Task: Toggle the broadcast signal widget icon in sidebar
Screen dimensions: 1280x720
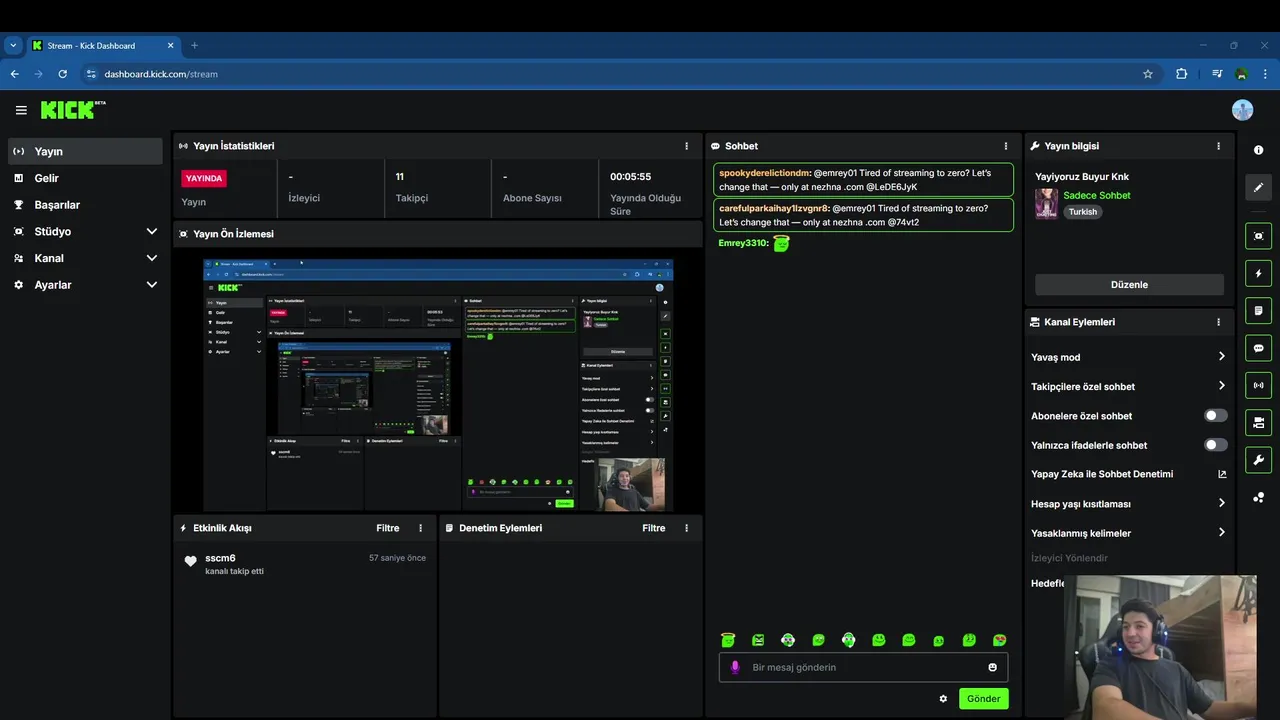Action: pyautogui.click(x=1258, y=385)
